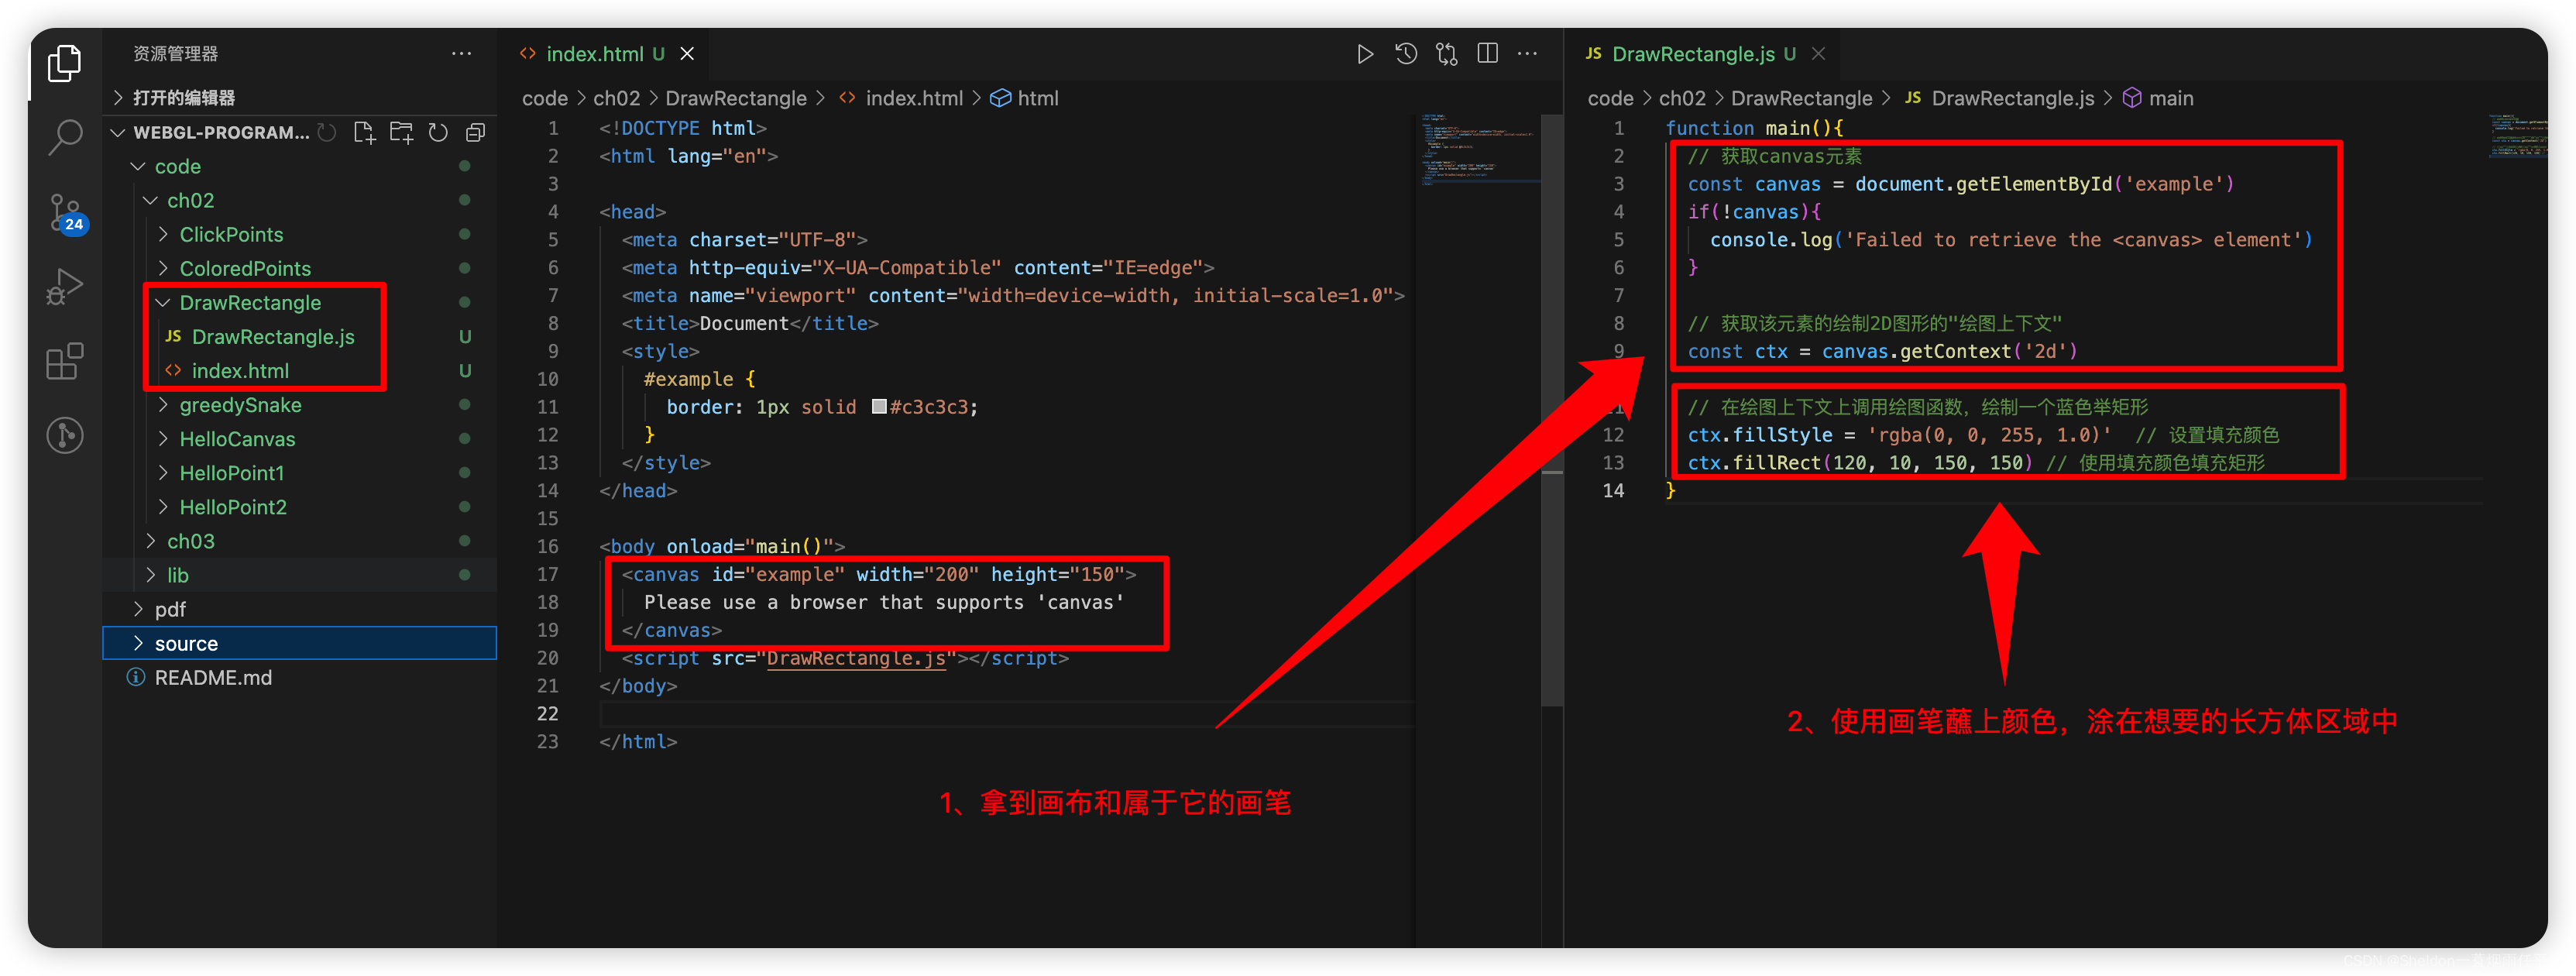Collapse all folders in explorer
This screenshot has height=976, width=2576.
point(475,133)
